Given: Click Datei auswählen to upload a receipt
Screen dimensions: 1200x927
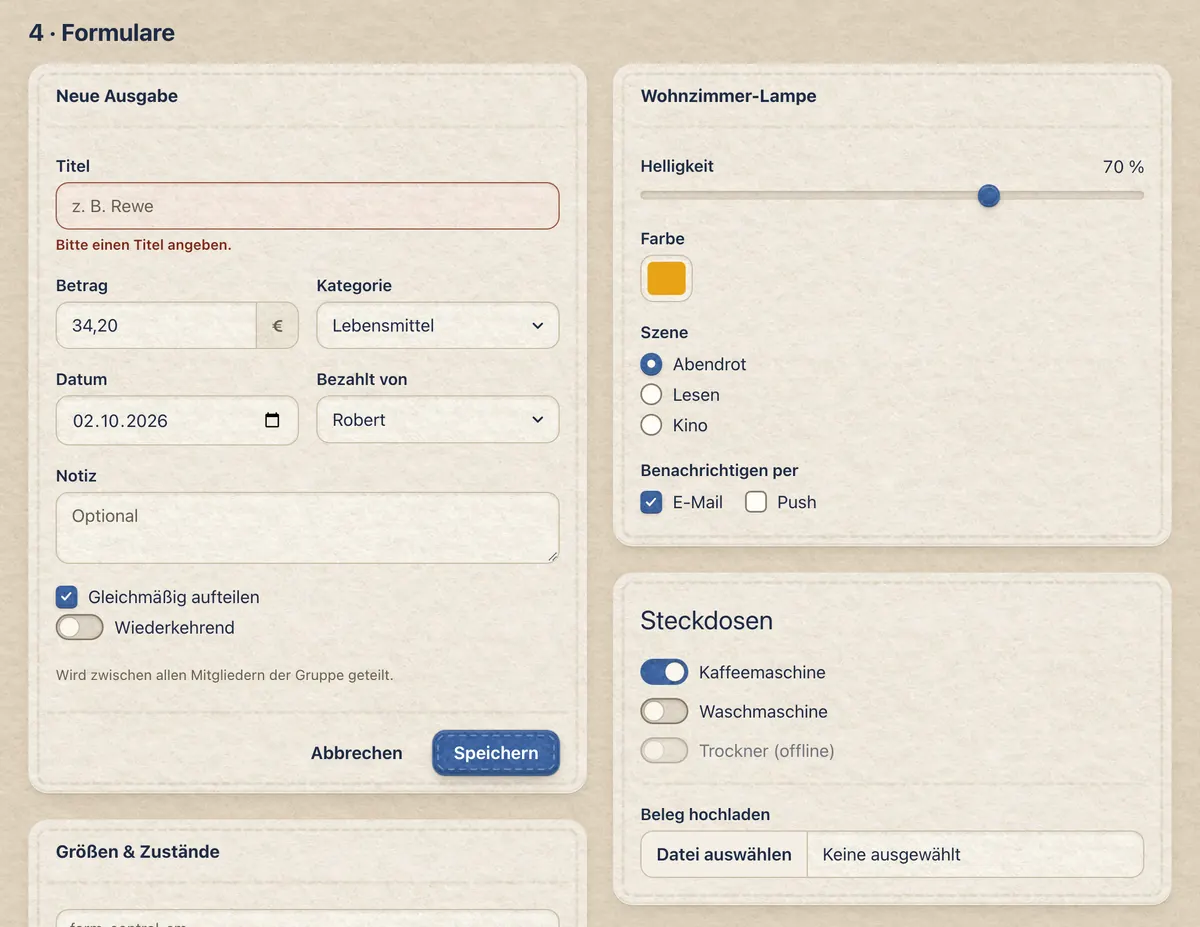Looking at the screenshot, I should (x=724, y=855).
